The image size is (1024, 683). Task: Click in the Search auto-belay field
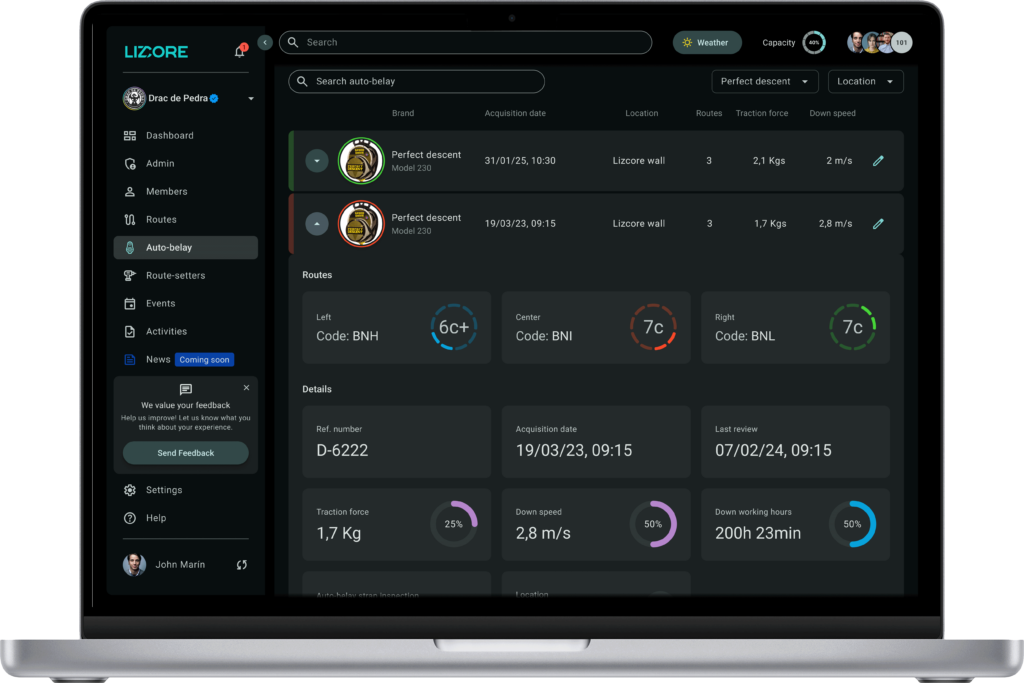[x=417, y=82]
